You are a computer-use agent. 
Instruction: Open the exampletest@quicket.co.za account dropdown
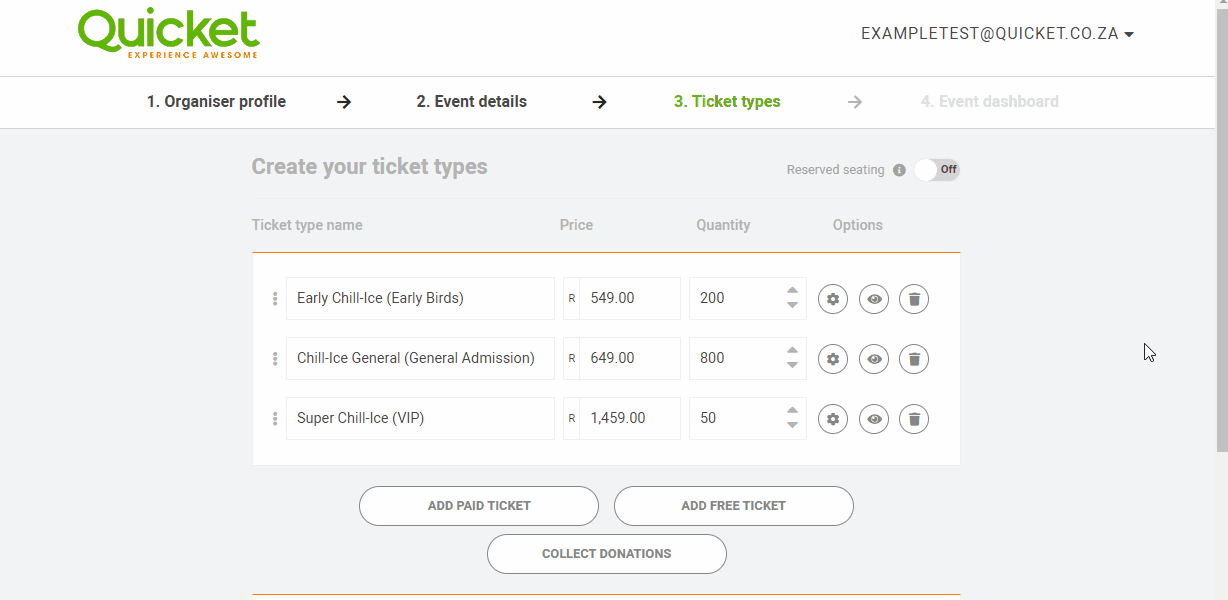coord(997,34)
